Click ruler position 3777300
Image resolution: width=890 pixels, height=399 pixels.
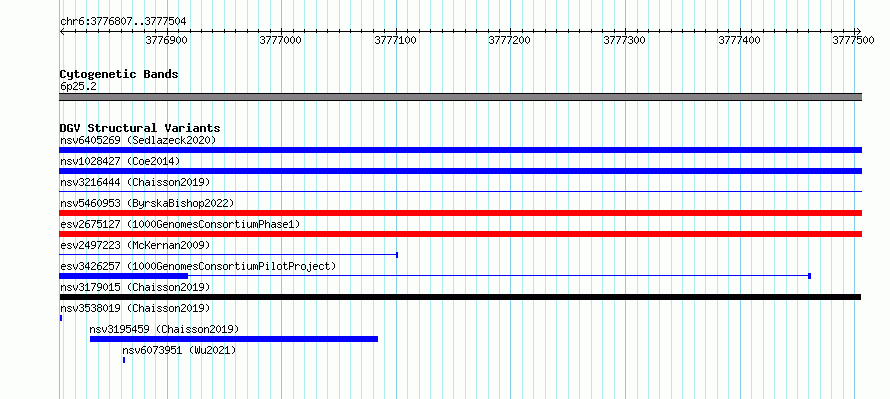coord(624,40)
